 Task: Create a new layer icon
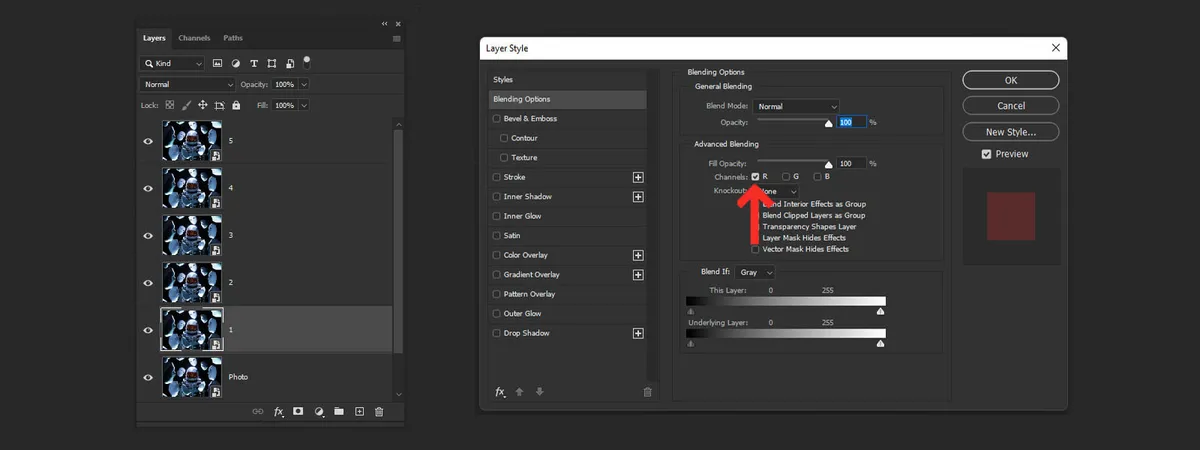(359, 411)
